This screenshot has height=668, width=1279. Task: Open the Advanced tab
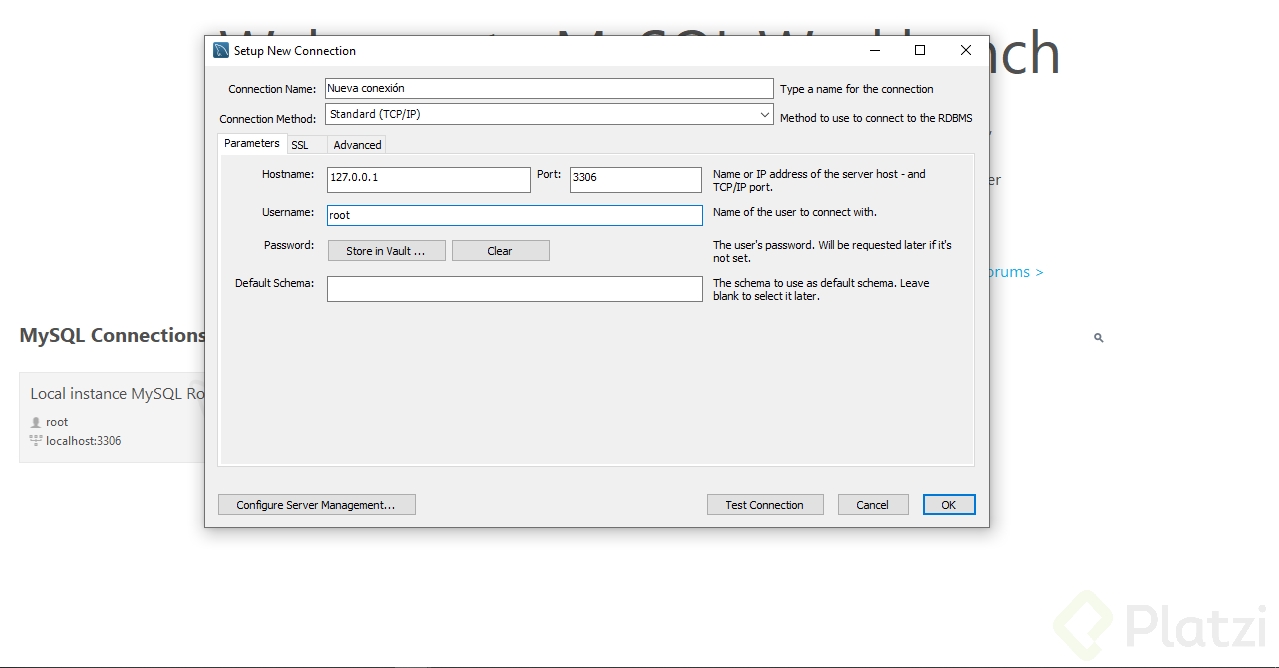click(x=357, y=145)
